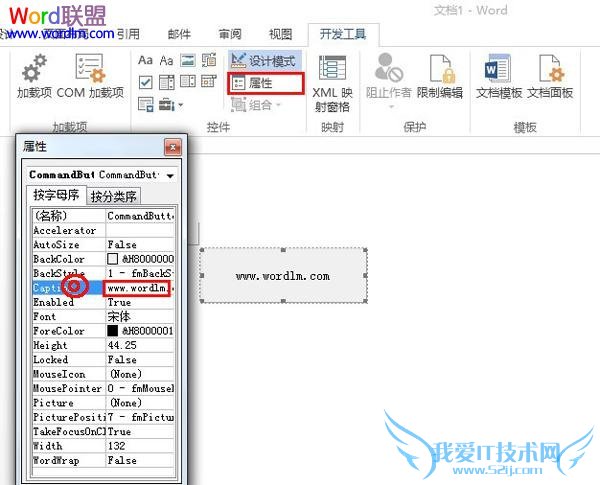Image resolution: width=600 pixels, height=485 pixels.
Task: Click the Height 44.25 value
Action: 140,345
